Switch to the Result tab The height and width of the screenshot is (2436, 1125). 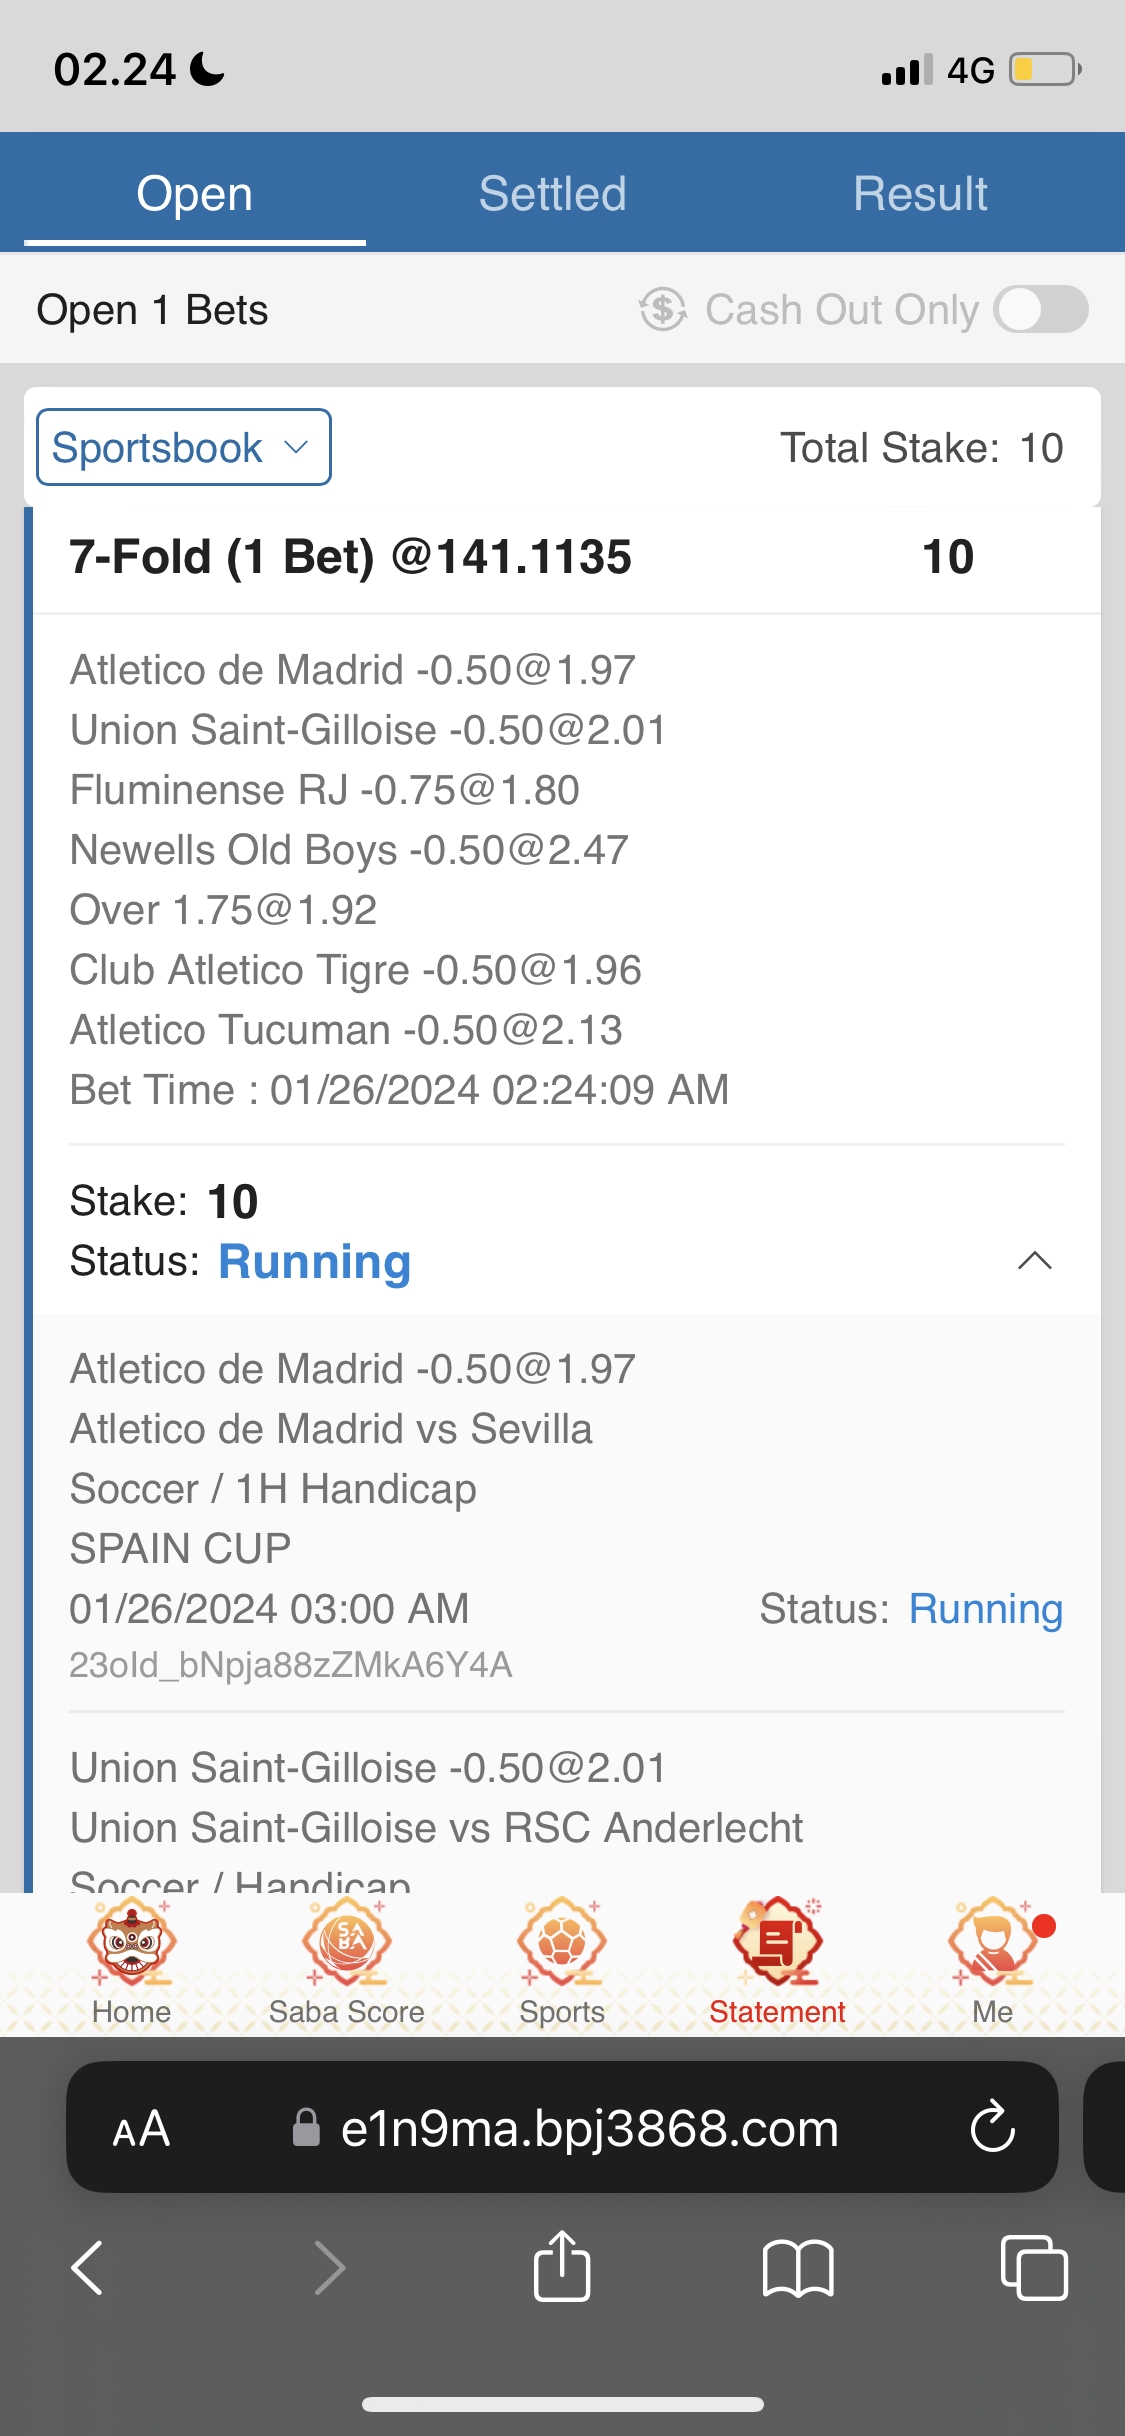click(x=920, y=193)
